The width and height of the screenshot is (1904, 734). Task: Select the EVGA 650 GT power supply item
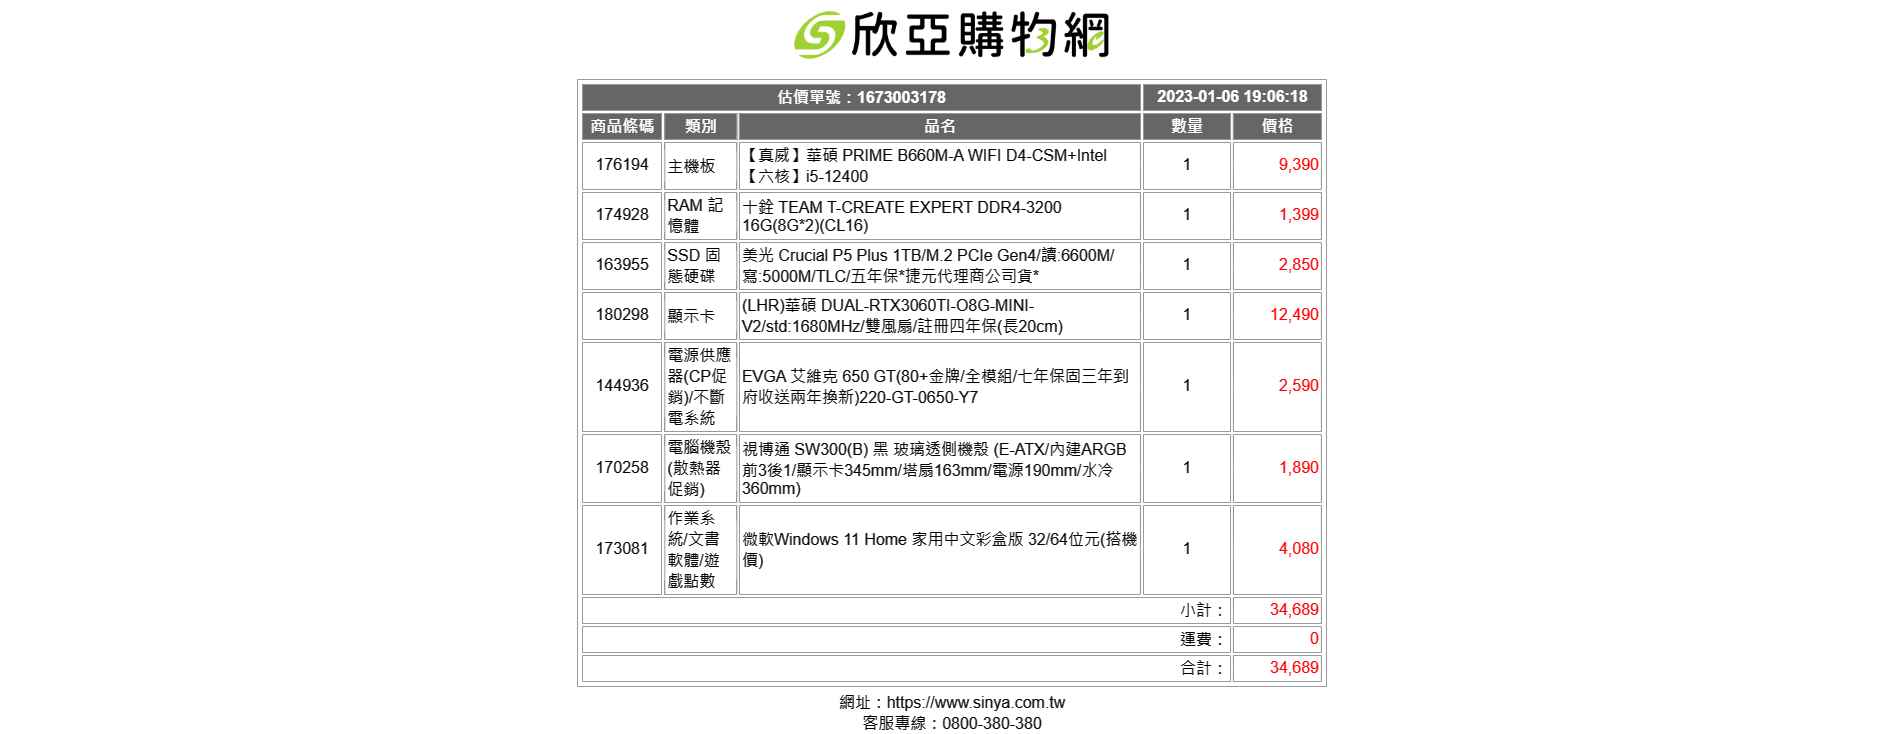(x=934, y=386)
